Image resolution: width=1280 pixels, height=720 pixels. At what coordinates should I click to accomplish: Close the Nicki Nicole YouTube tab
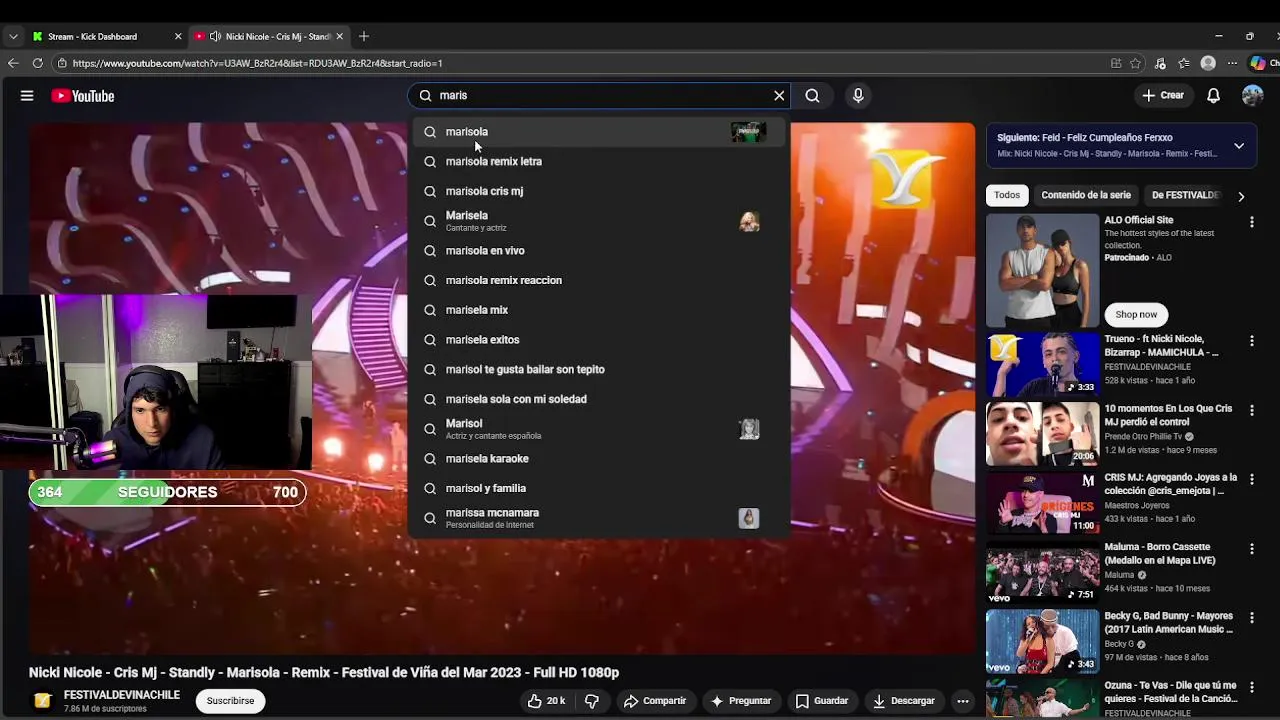pyautogui.click(x=340, y=37)
